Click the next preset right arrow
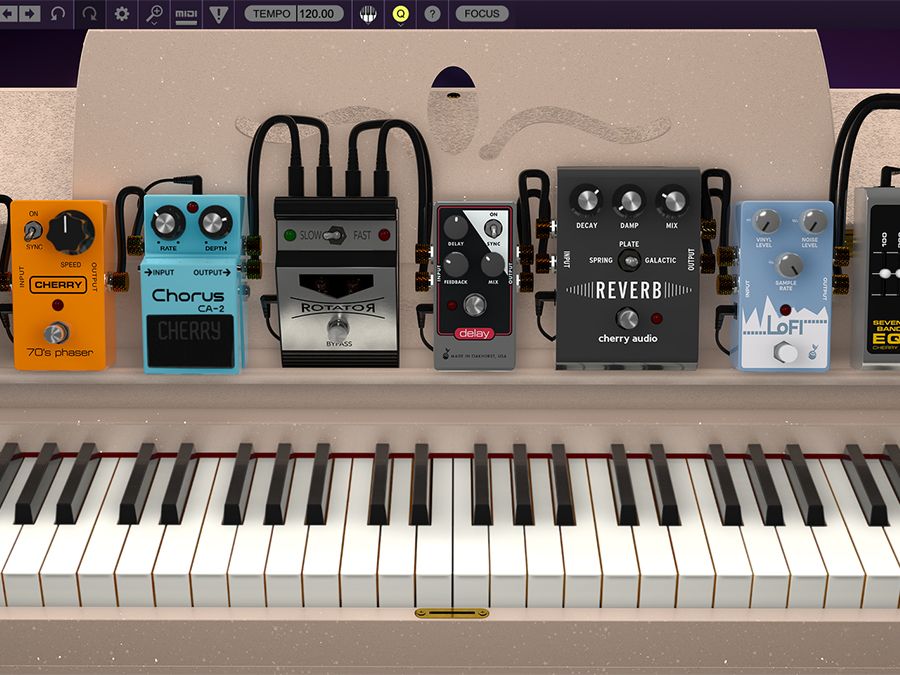 click(29, 14)
